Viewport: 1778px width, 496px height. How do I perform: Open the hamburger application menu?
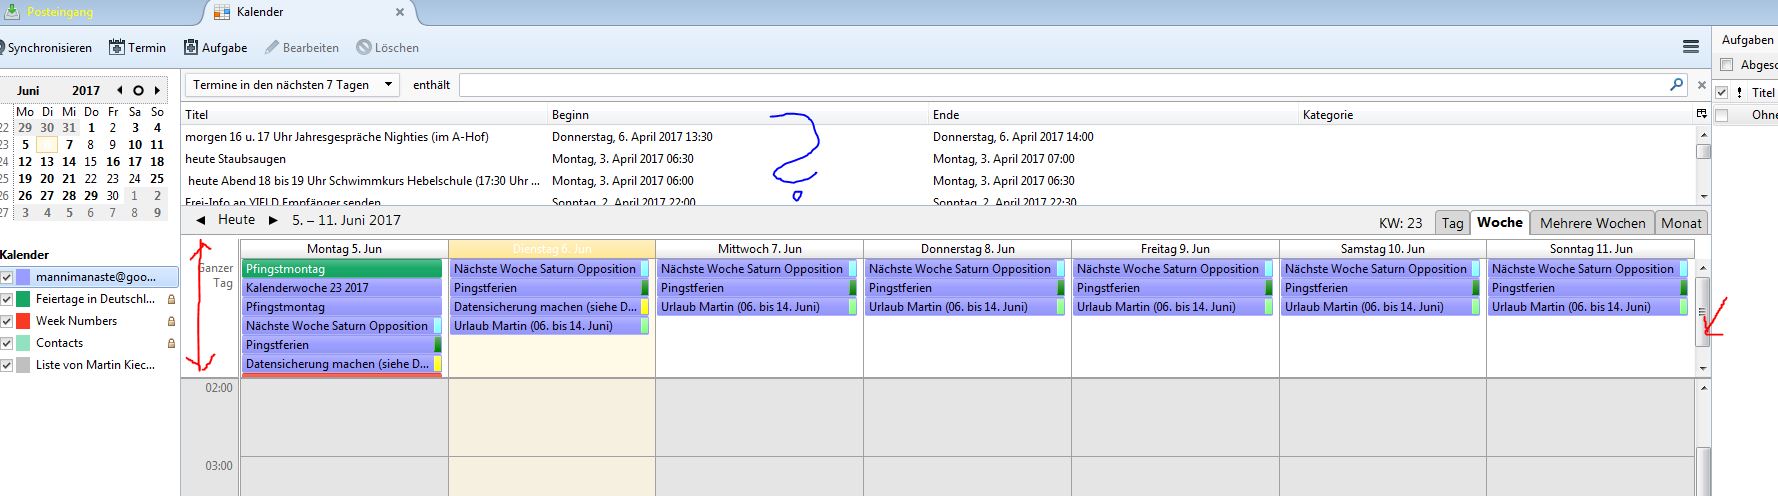pyautogui.click(x=1691, y=47)
